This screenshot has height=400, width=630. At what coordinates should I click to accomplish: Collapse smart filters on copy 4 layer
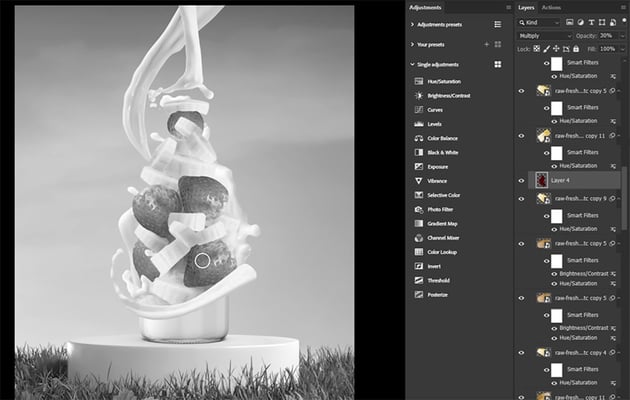click(x=619, y=352)
